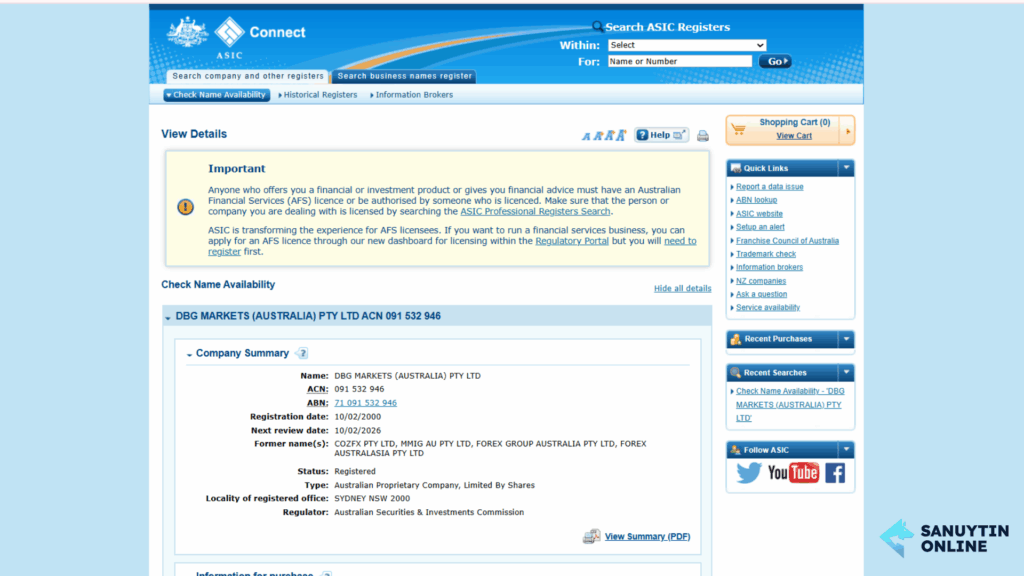The height and width of the screenshot is (576, 1024).
Task: Click the printer icon
Action: (703, 136)
